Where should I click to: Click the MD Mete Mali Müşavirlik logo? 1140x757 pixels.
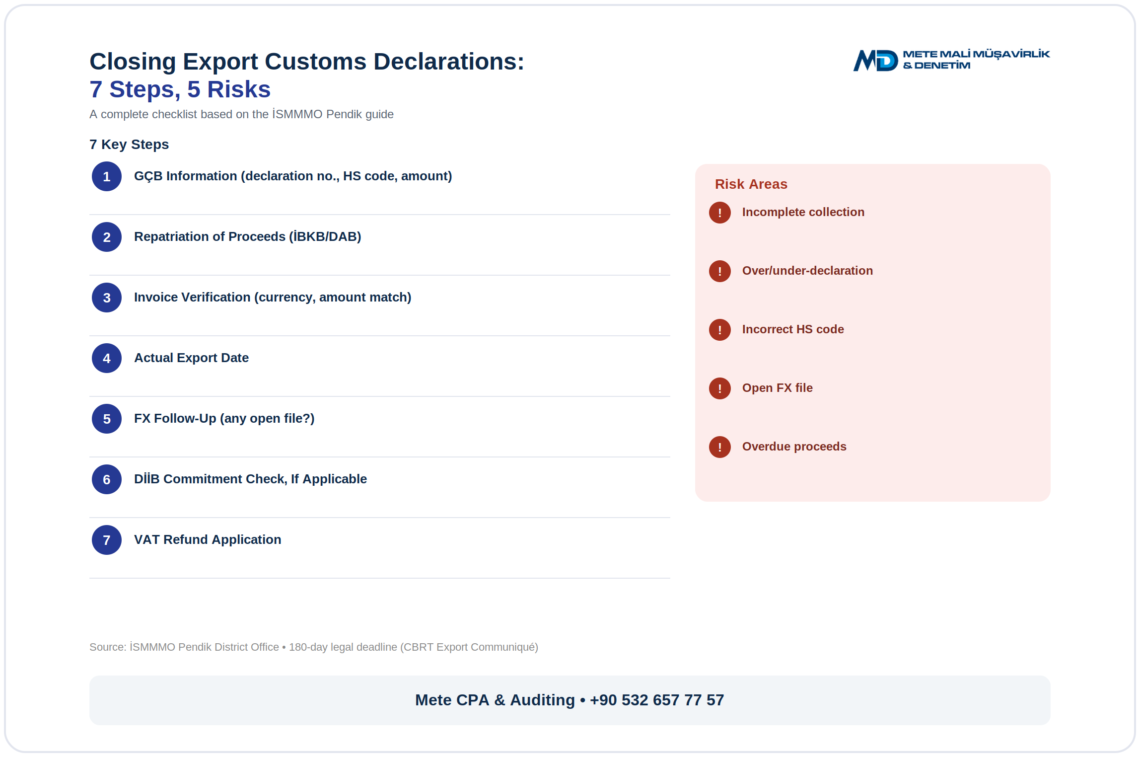(x=951, y=60)
